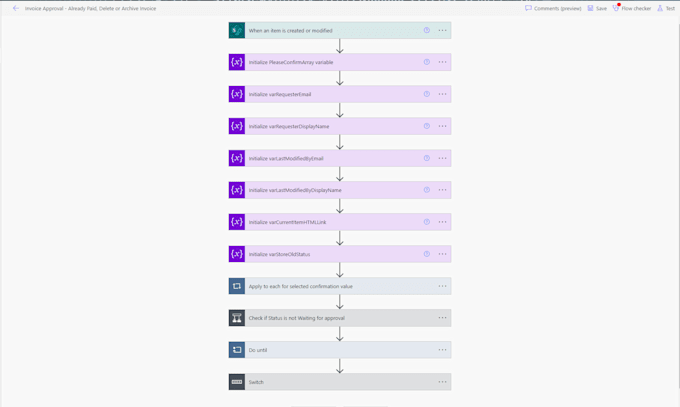Click variable icon of PleaseConfirmArray step
This screenshot has width=680, height=407.
click(x=237, y=62)
